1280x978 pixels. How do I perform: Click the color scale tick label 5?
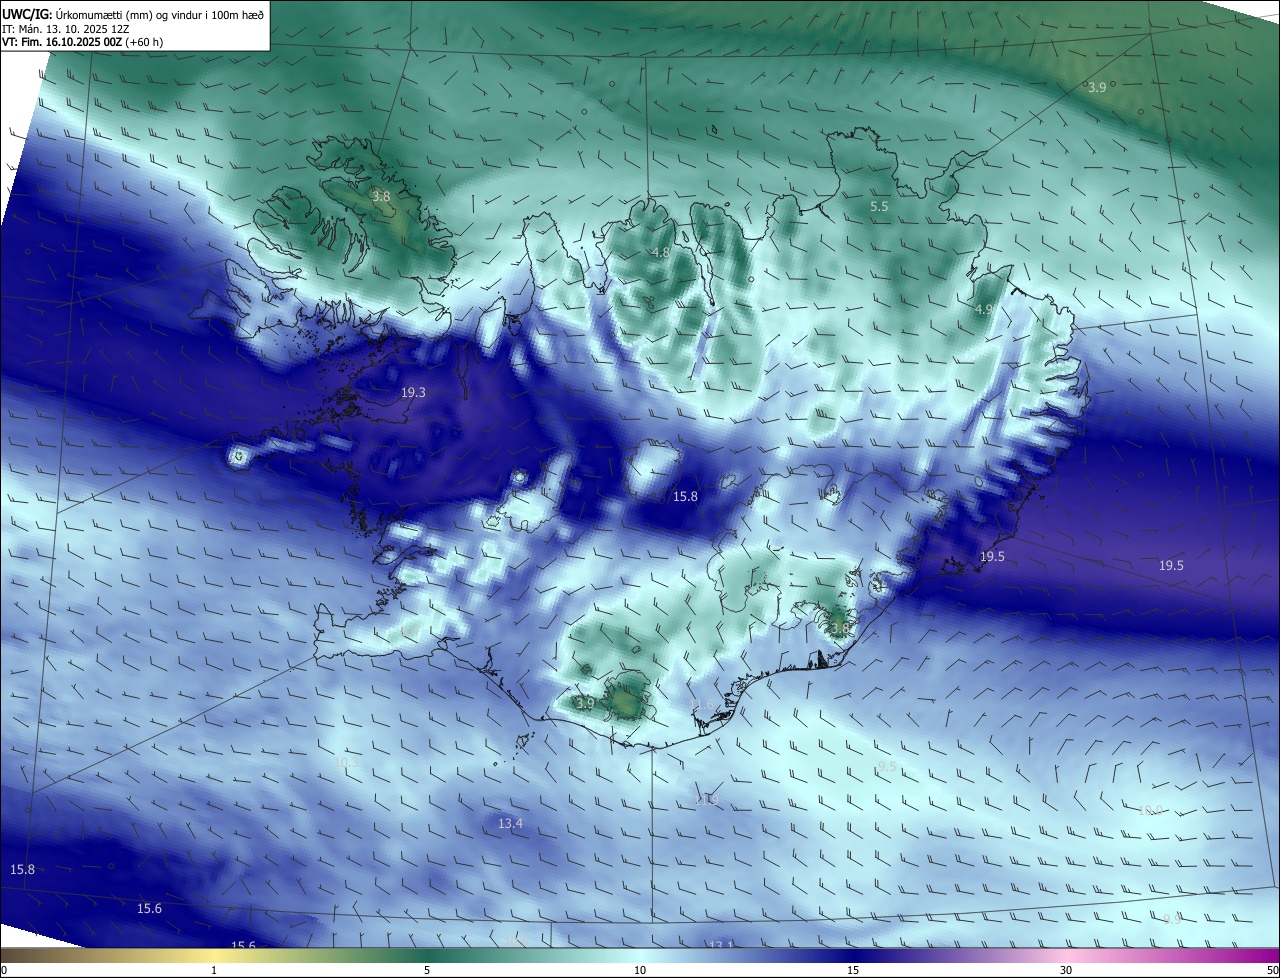coord(427,970)
